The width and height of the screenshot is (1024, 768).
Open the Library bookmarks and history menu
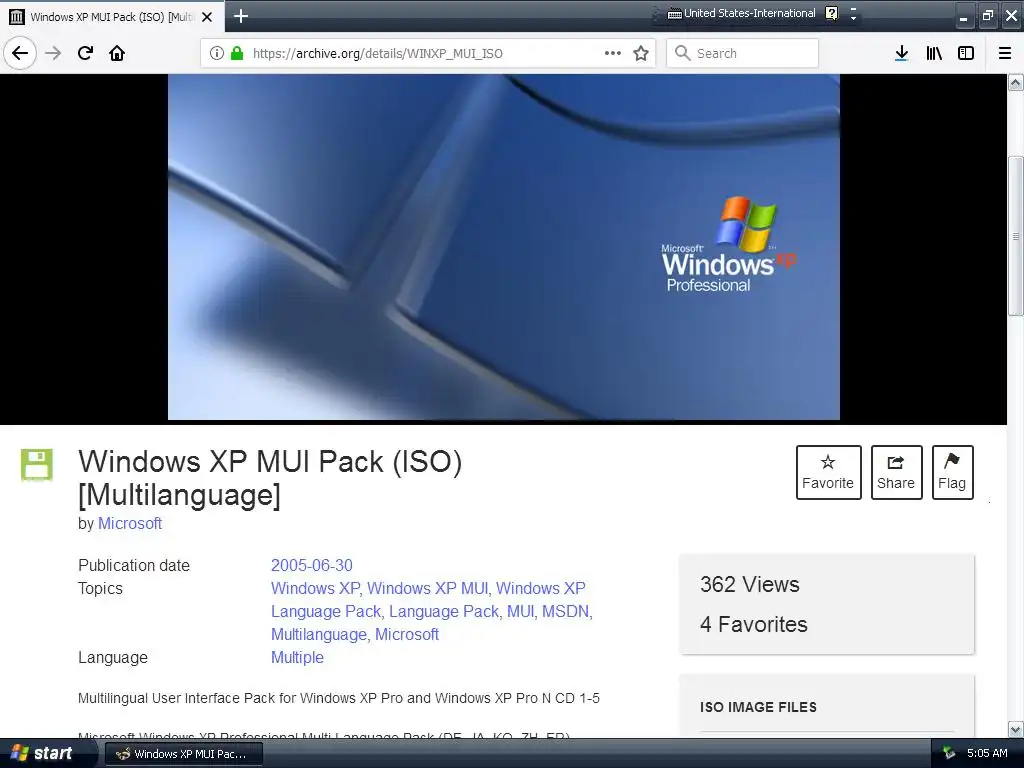(934, 53)
